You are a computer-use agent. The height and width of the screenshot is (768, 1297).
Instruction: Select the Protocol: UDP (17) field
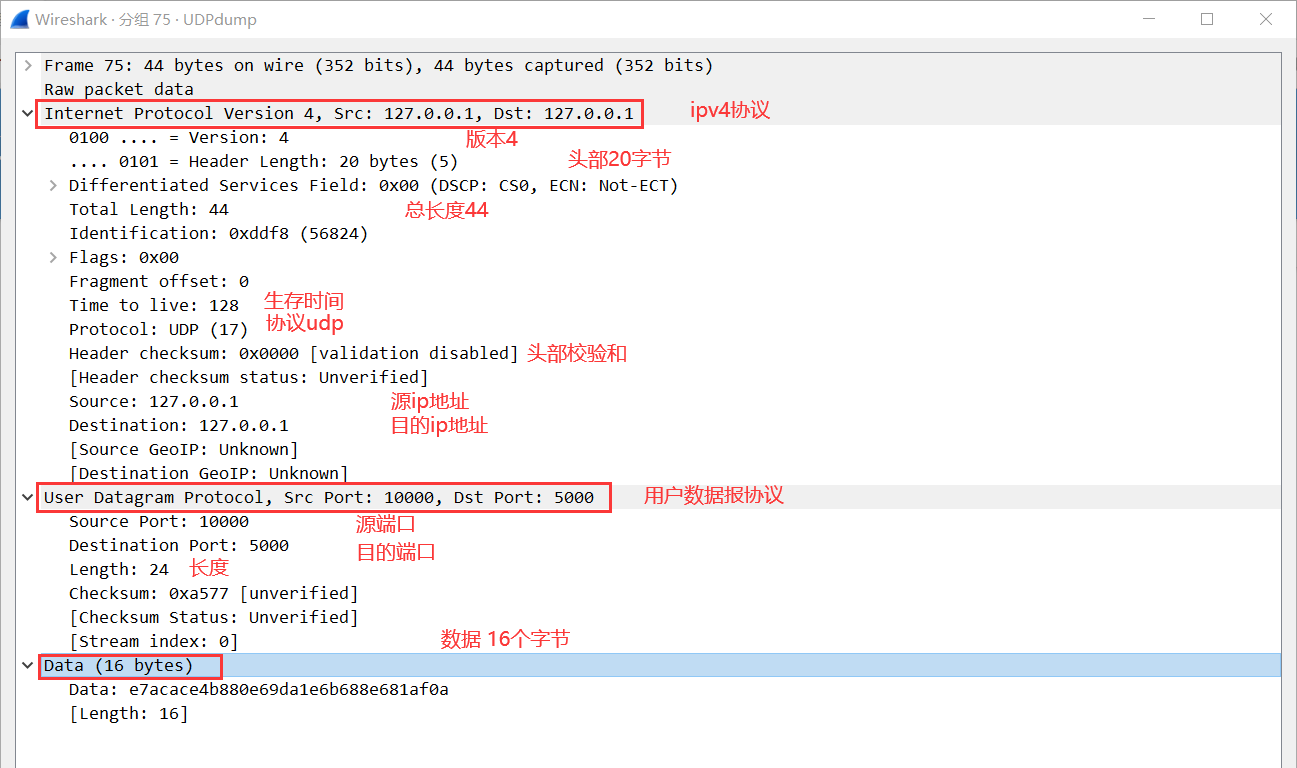pyautogui.click(x=159, y=329)
